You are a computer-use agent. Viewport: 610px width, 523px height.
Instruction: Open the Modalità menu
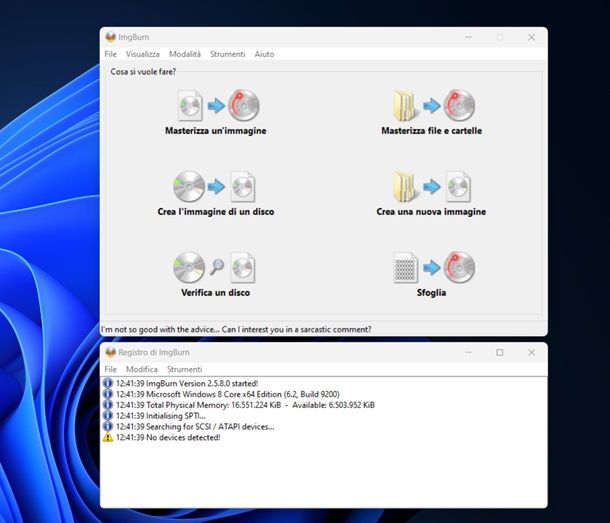point(185,54)
